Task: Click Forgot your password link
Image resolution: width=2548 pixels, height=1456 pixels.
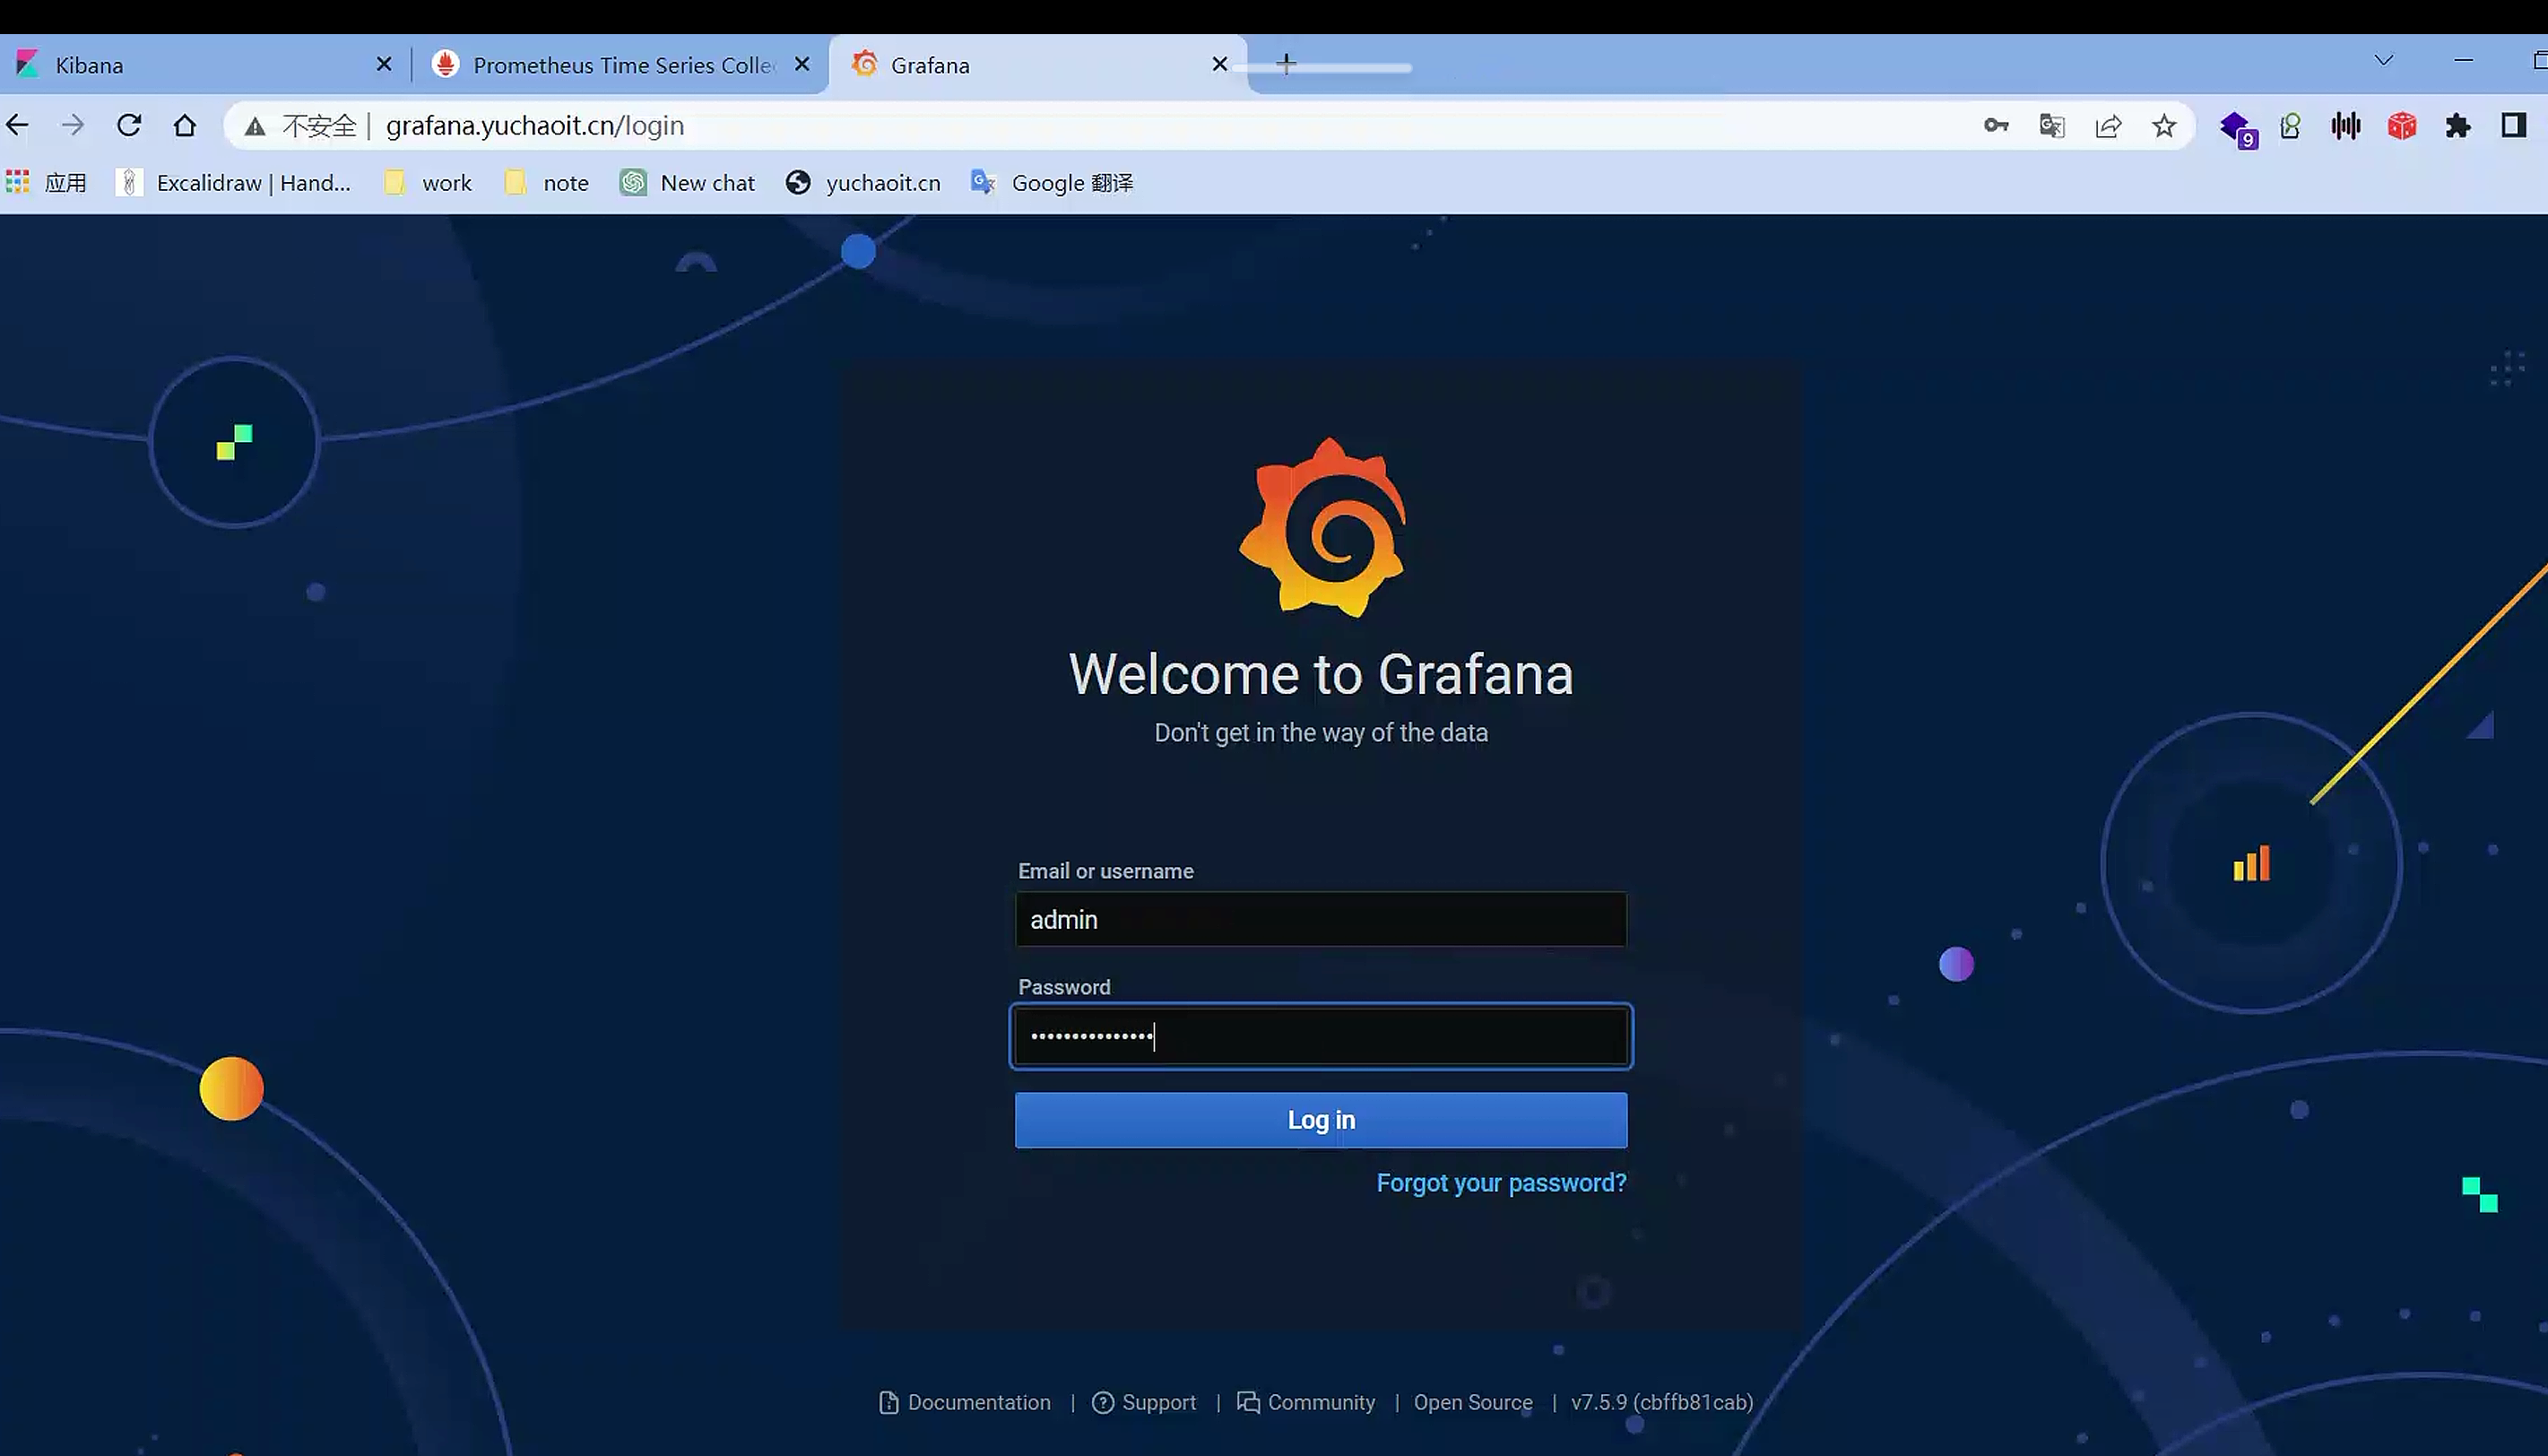Action: click(1501, 1183)
